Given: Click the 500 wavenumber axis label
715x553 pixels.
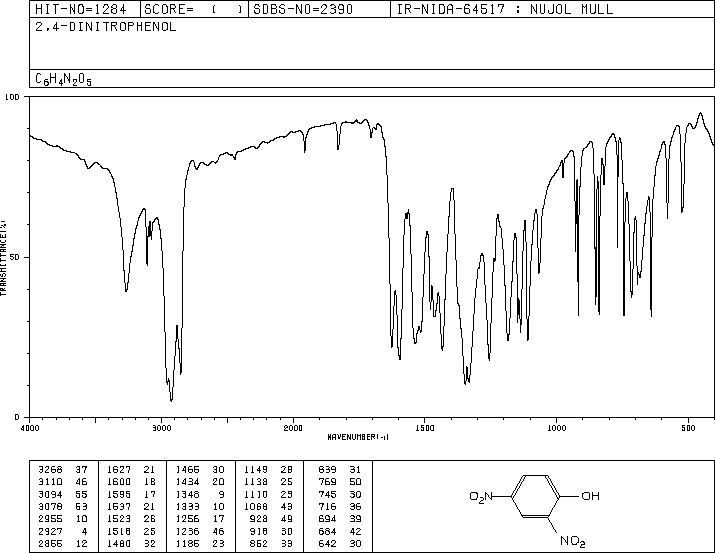Looking at the screenshot, I should click(688, 428).
